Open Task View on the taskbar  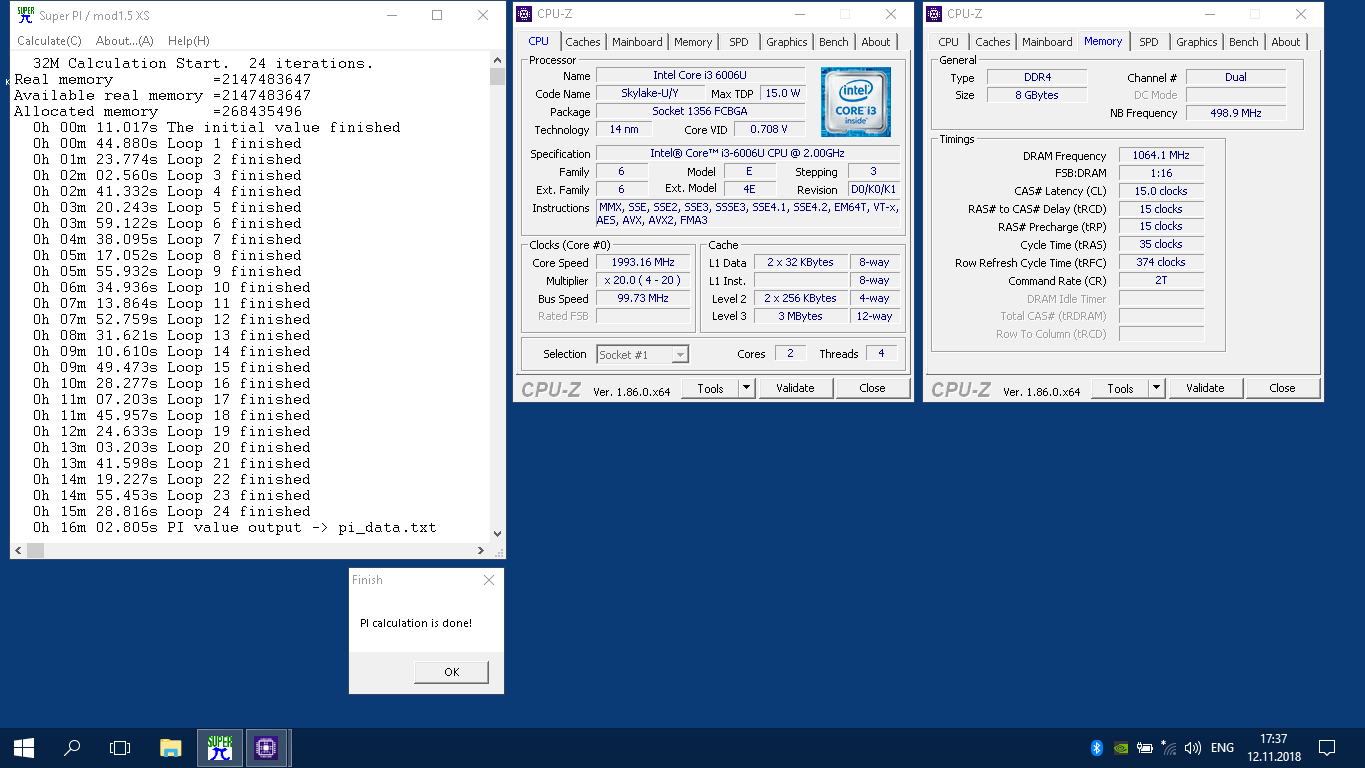120,747
